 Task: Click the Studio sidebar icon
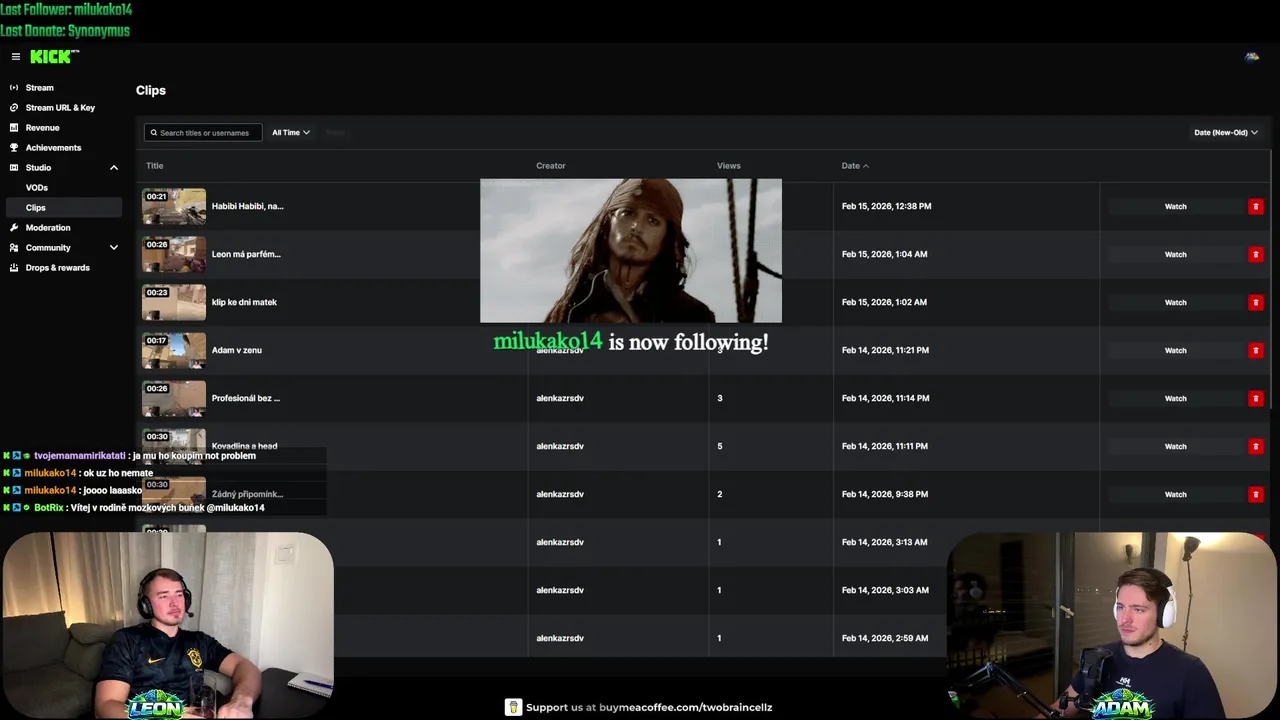[x=14, y=168]
